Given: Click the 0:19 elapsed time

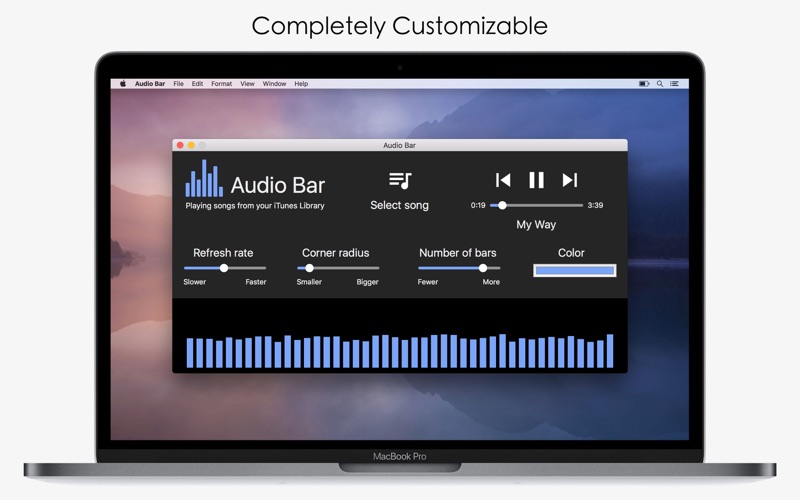Looking at the screenshot, I should coord(478,205).
